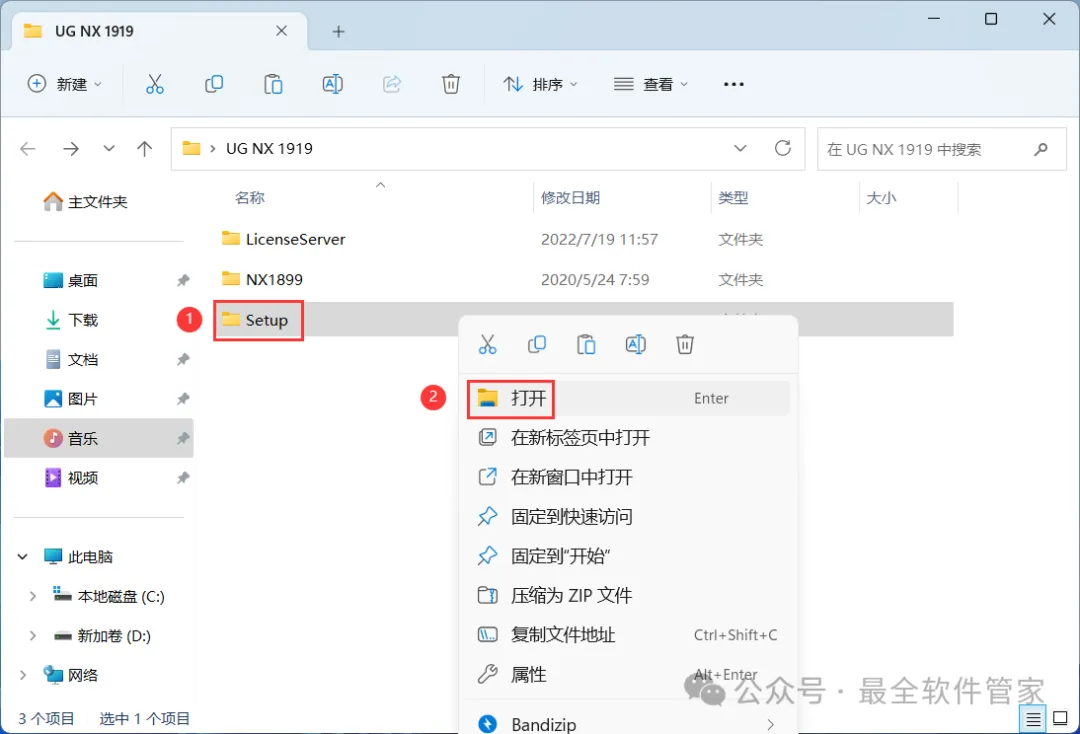Click the Paste icon in the context menu
This screenshot has width=1080, height=734.
(x=586, y=344)
